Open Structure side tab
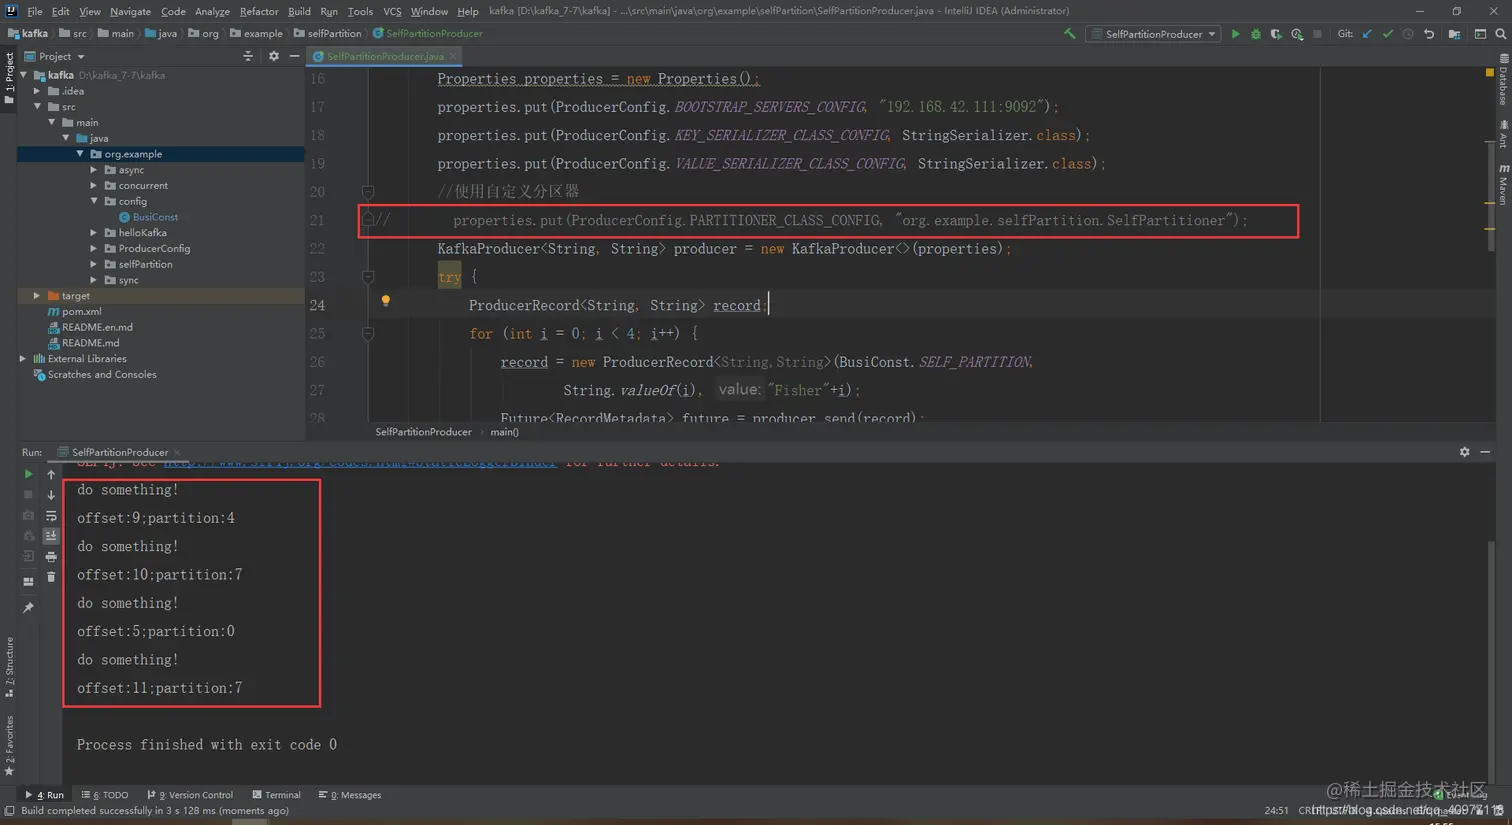The width and height of the screenshot is (1512, 825). coord(9,667)
